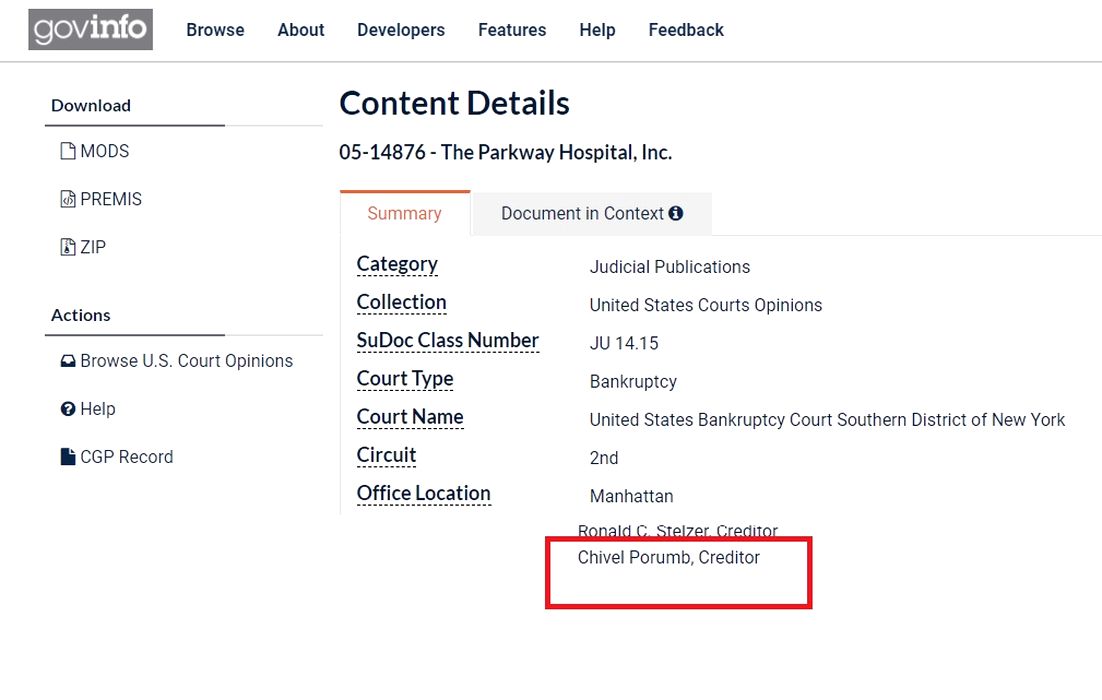Click the inbox icon beside Browse U.S. Court Opinions
This screenshot has width=1102, height=700.
click(68, 361)
